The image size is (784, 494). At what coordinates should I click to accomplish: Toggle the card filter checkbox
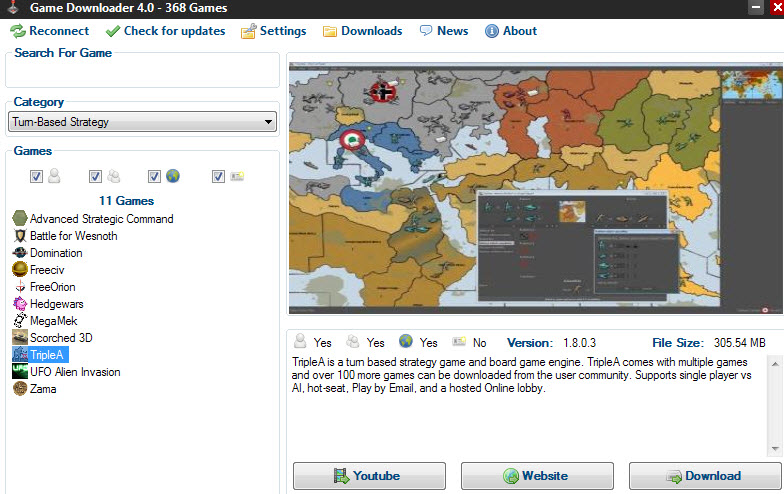pyautogui.click(x=218, y=176)
